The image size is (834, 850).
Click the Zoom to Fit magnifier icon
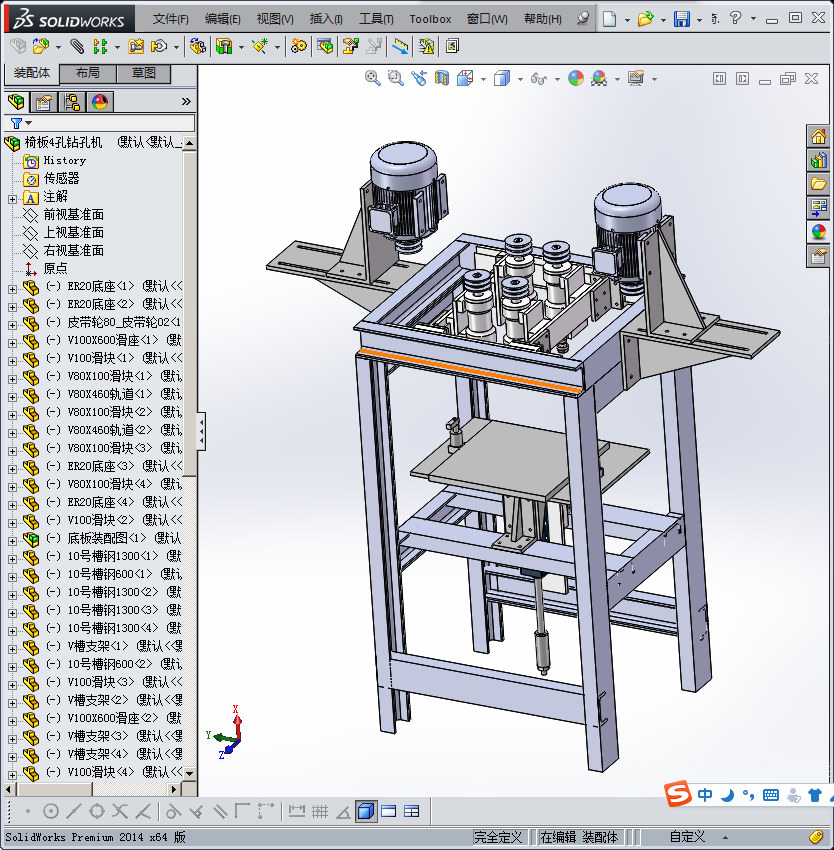(372, 78)
